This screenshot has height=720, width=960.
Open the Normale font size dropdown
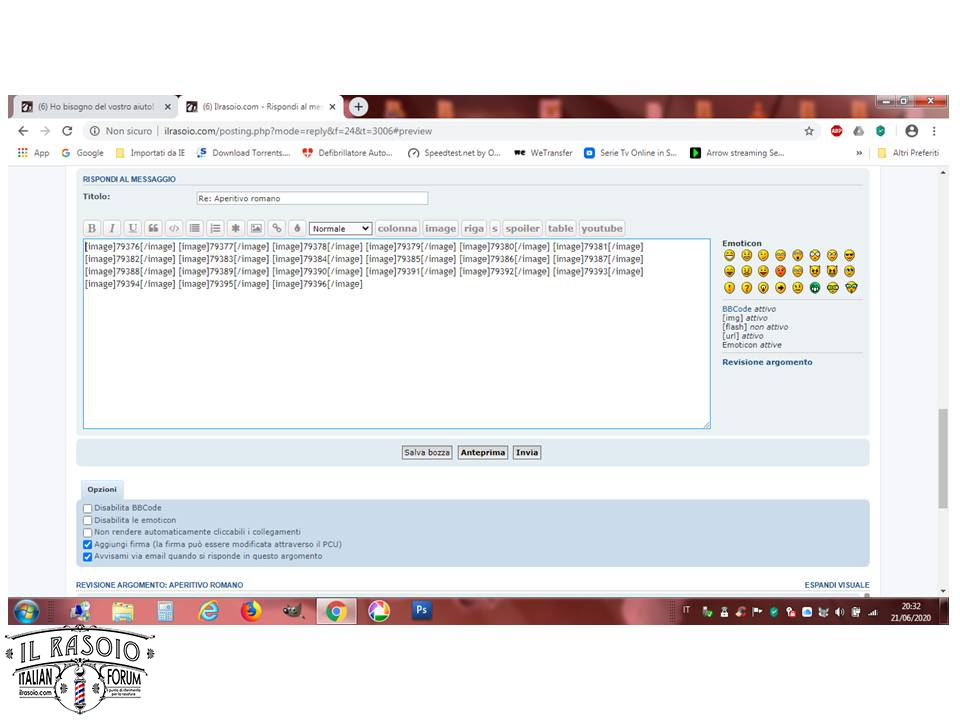coord(340,228)
